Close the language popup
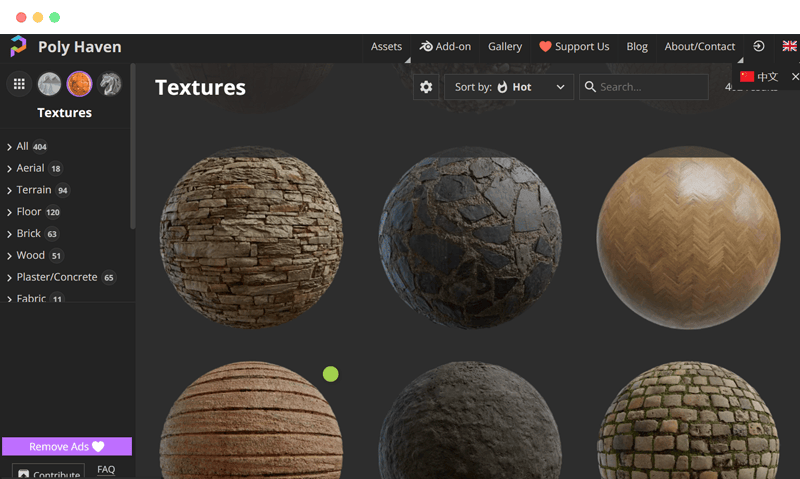Image resolution: width=800 pixels, height=479 pixels. [795, 77]
